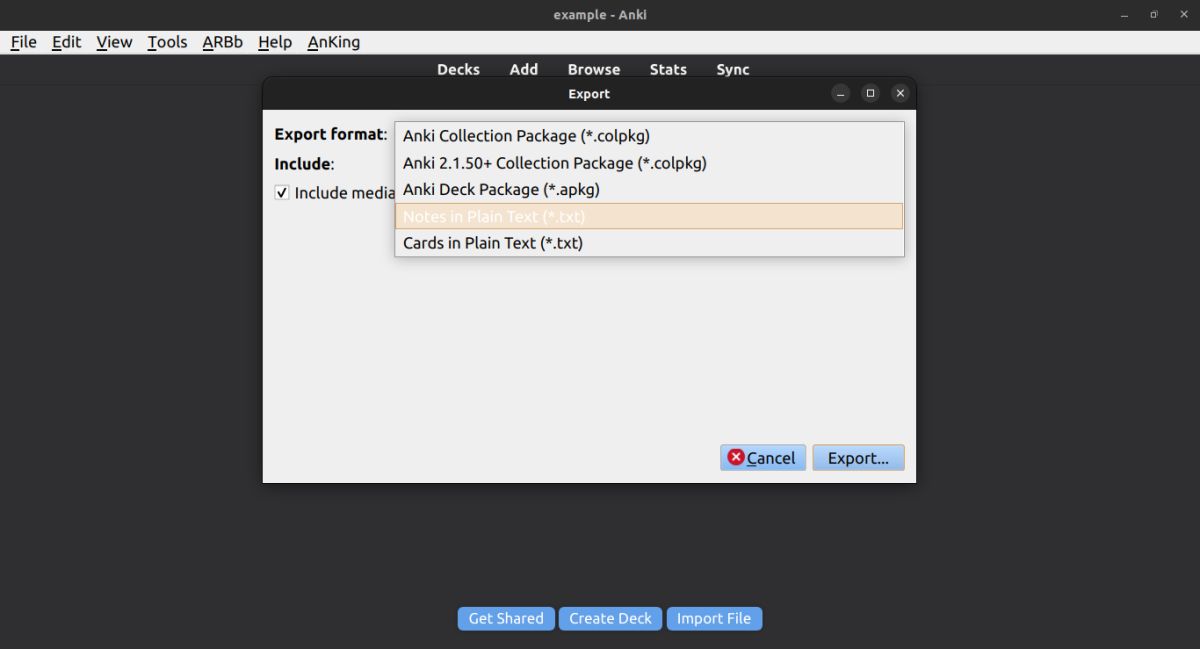Maximize the main Anki window

point(1153,15)
